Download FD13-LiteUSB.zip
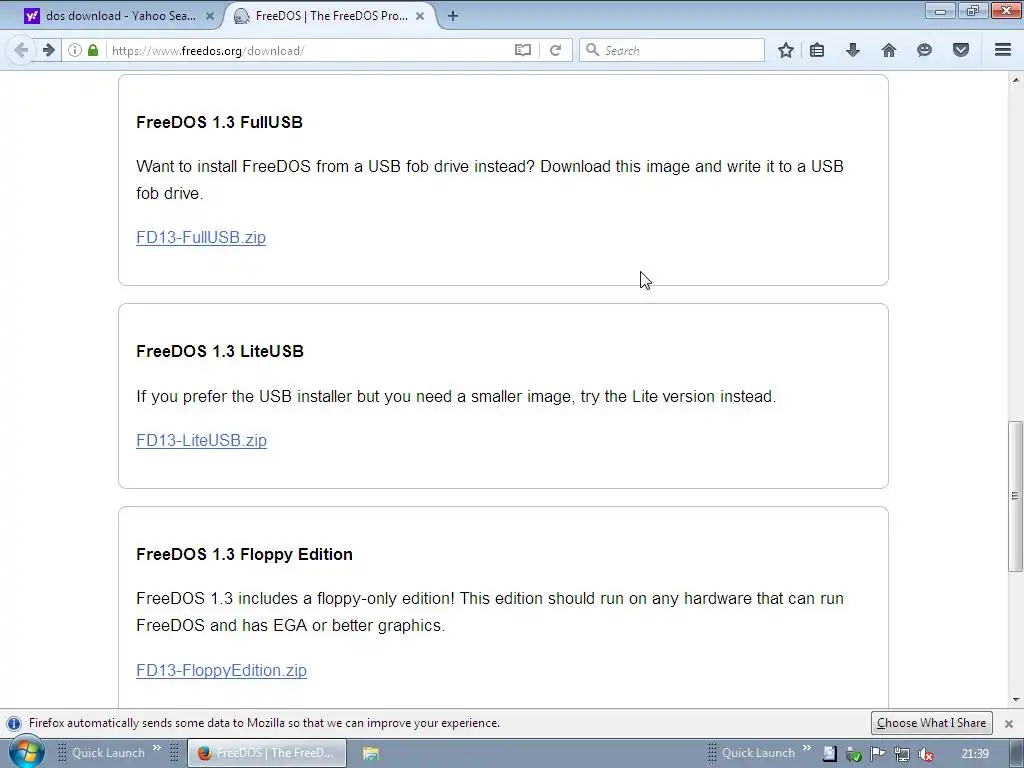The image size is (1024, 768). pos(201,440)
